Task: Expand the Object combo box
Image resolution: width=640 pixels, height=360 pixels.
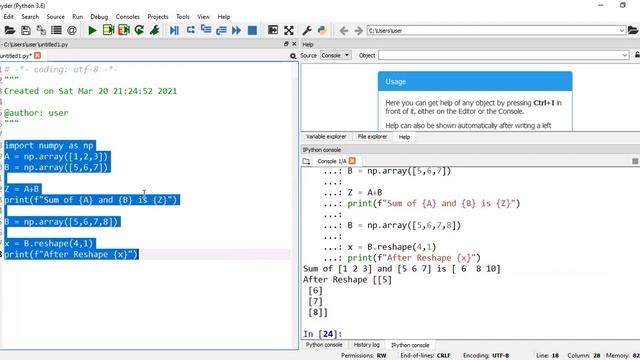Action: click(624, 55)
